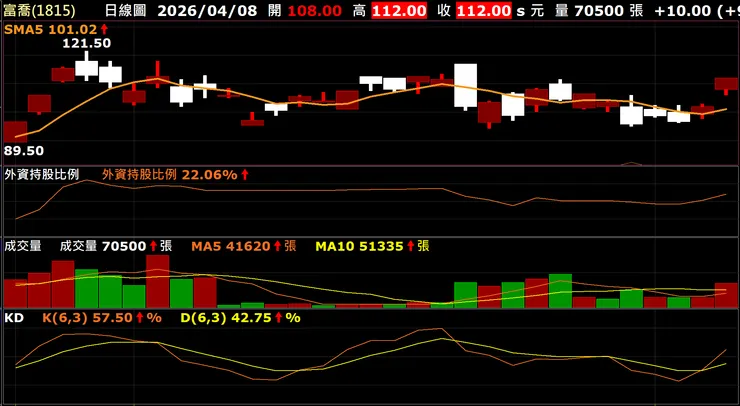Click the first candlestick near 89.50 low
The height and width of the screenshot is (406, 740).
(15, 132)
